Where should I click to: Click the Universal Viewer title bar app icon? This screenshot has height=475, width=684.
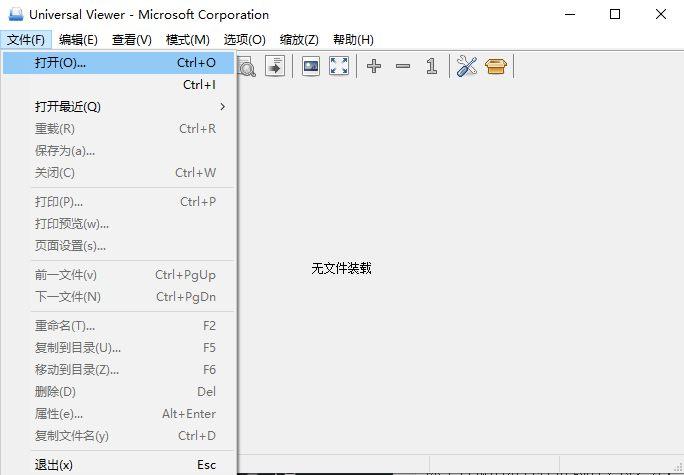click(16, 14)
